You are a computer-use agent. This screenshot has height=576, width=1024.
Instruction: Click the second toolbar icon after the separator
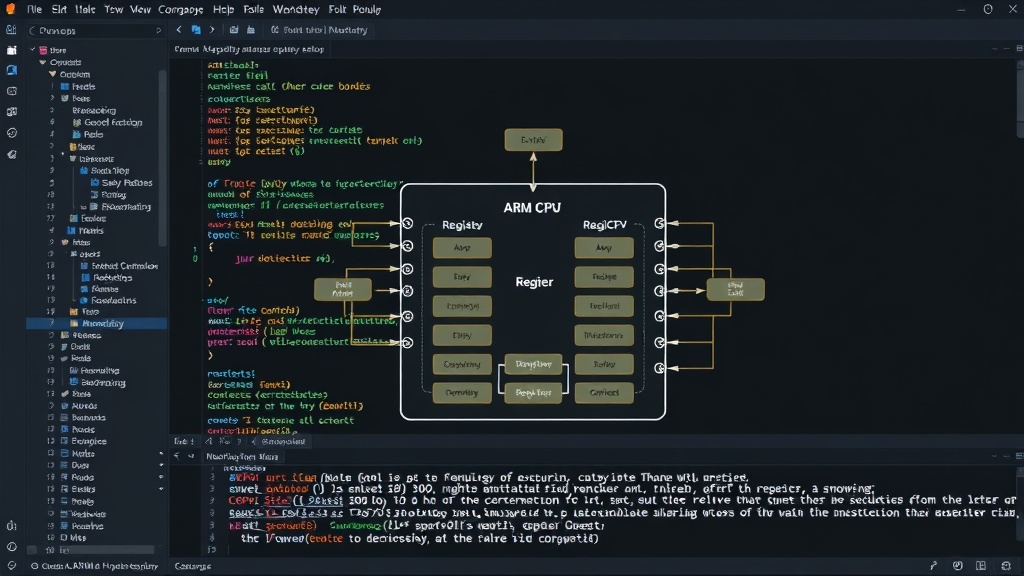(x=251, y=29)
